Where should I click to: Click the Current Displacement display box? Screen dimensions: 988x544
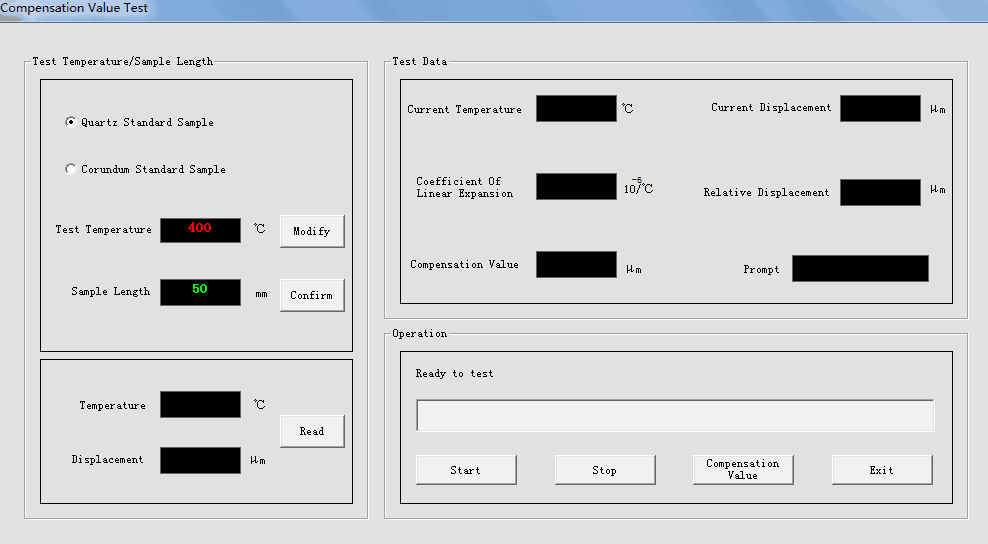click(x=880, y=108)
